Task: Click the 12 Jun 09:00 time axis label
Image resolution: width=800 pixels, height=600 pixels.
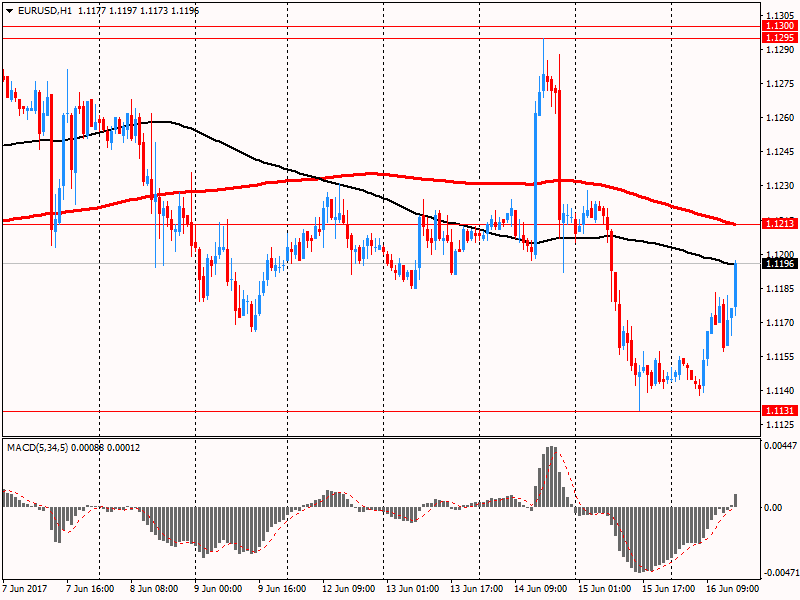Action: (348, 589)
